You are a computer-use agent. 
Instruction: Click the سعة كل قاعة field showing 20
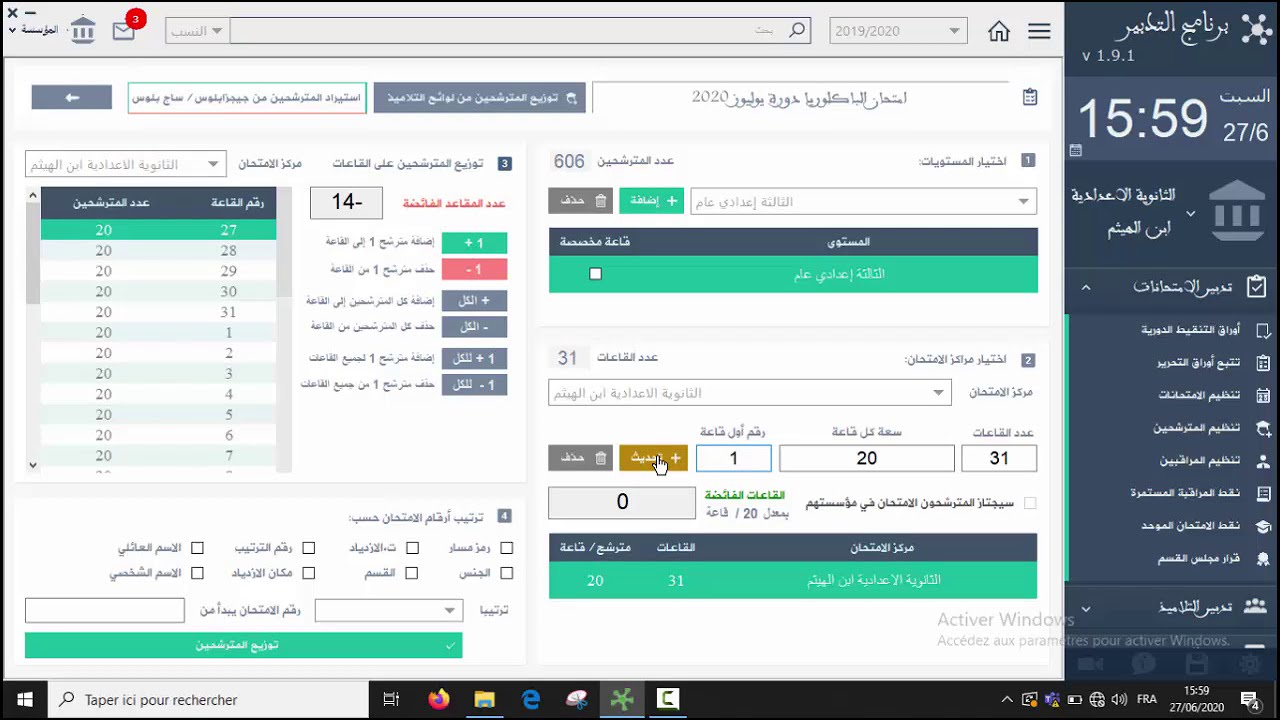866,458
